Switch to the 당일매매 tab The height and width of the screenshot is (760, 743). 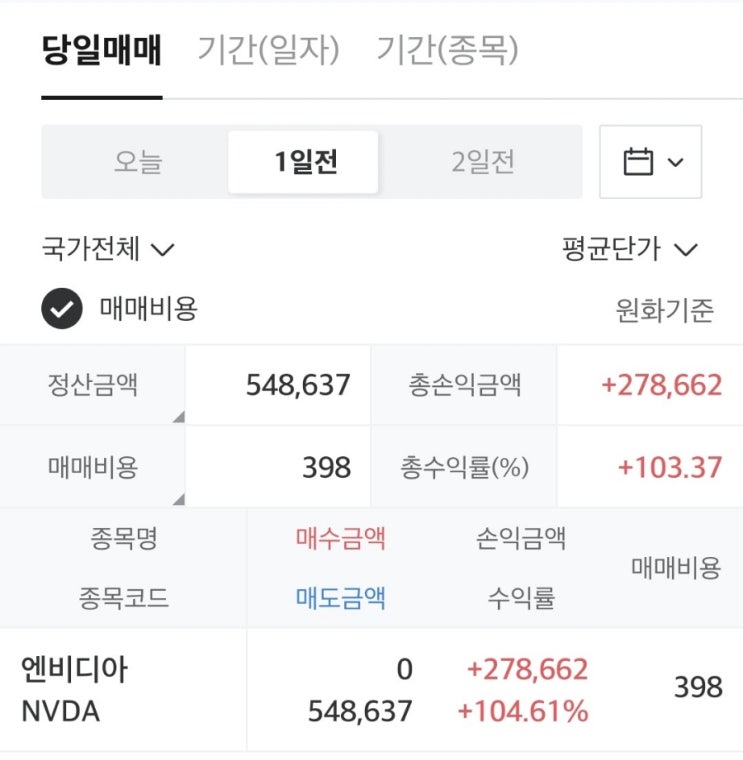[x=101, y=50]
